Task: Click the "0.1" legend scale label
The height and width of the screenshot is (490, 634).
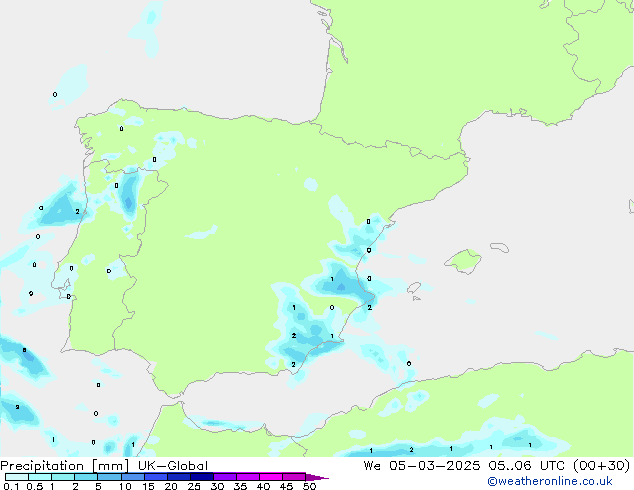Action: [11, 486]
